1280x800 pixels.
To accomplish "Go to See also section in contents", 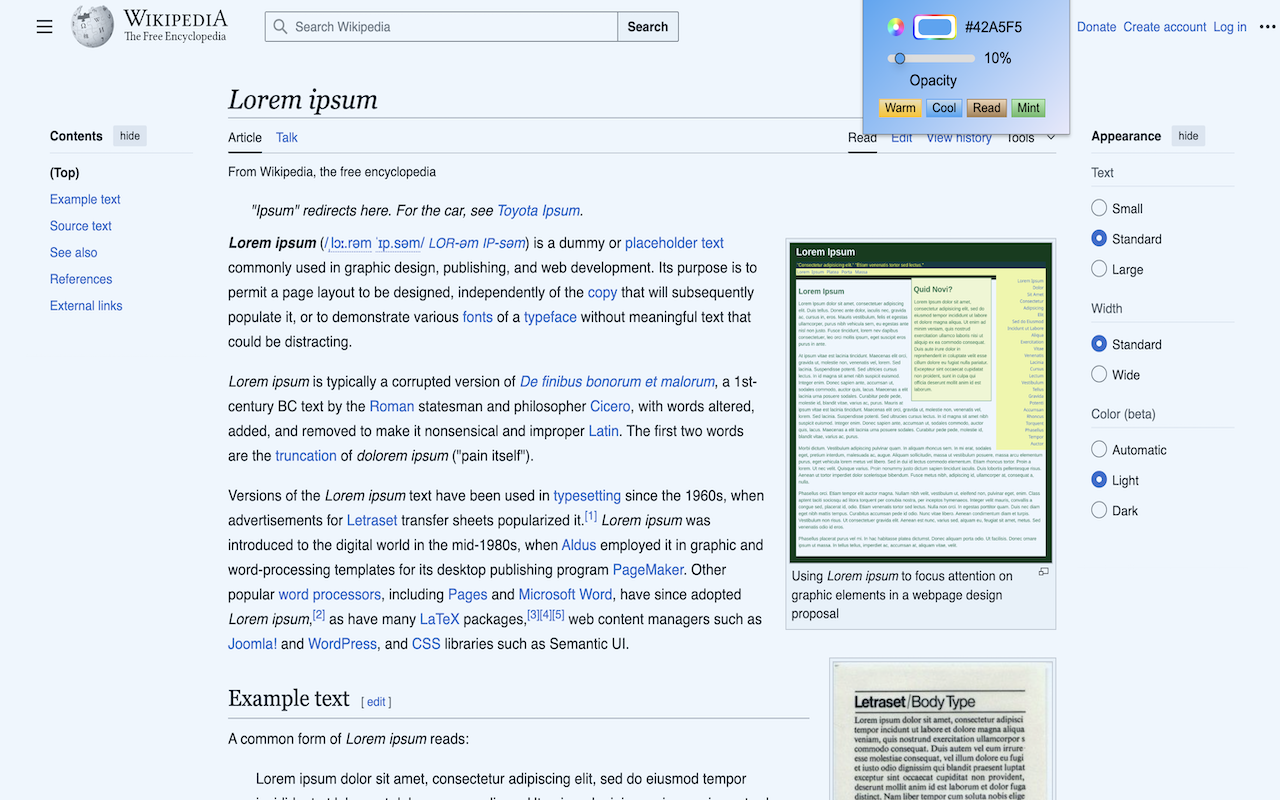I will (x=74, y=253).
